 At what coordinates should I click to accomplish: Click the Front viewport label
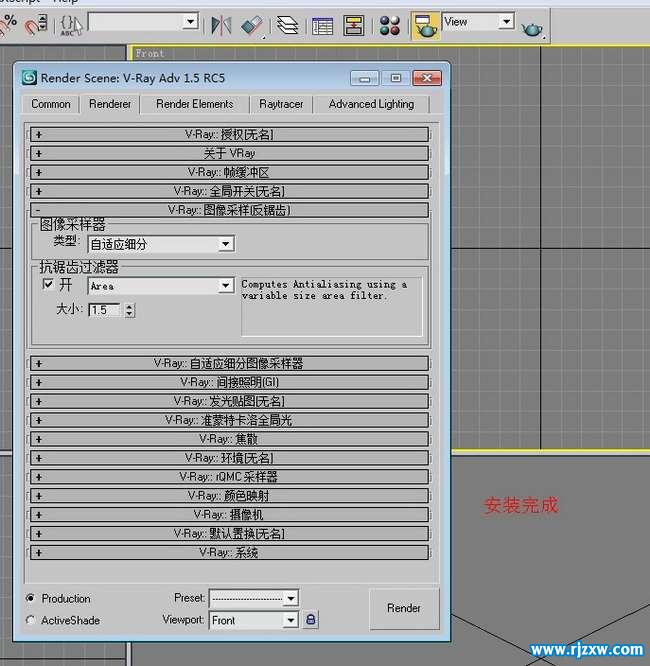pyautogui.click(x=150, y=54)
